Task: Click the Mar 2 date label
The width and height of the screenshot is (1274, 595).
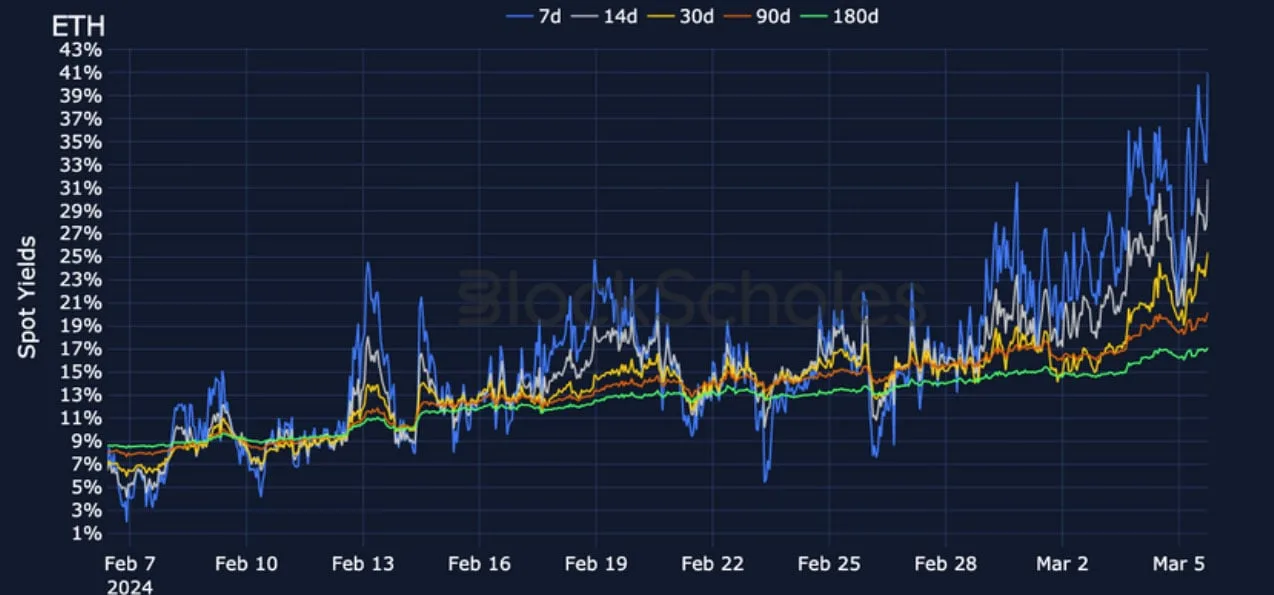Action: pos(1062,564)
